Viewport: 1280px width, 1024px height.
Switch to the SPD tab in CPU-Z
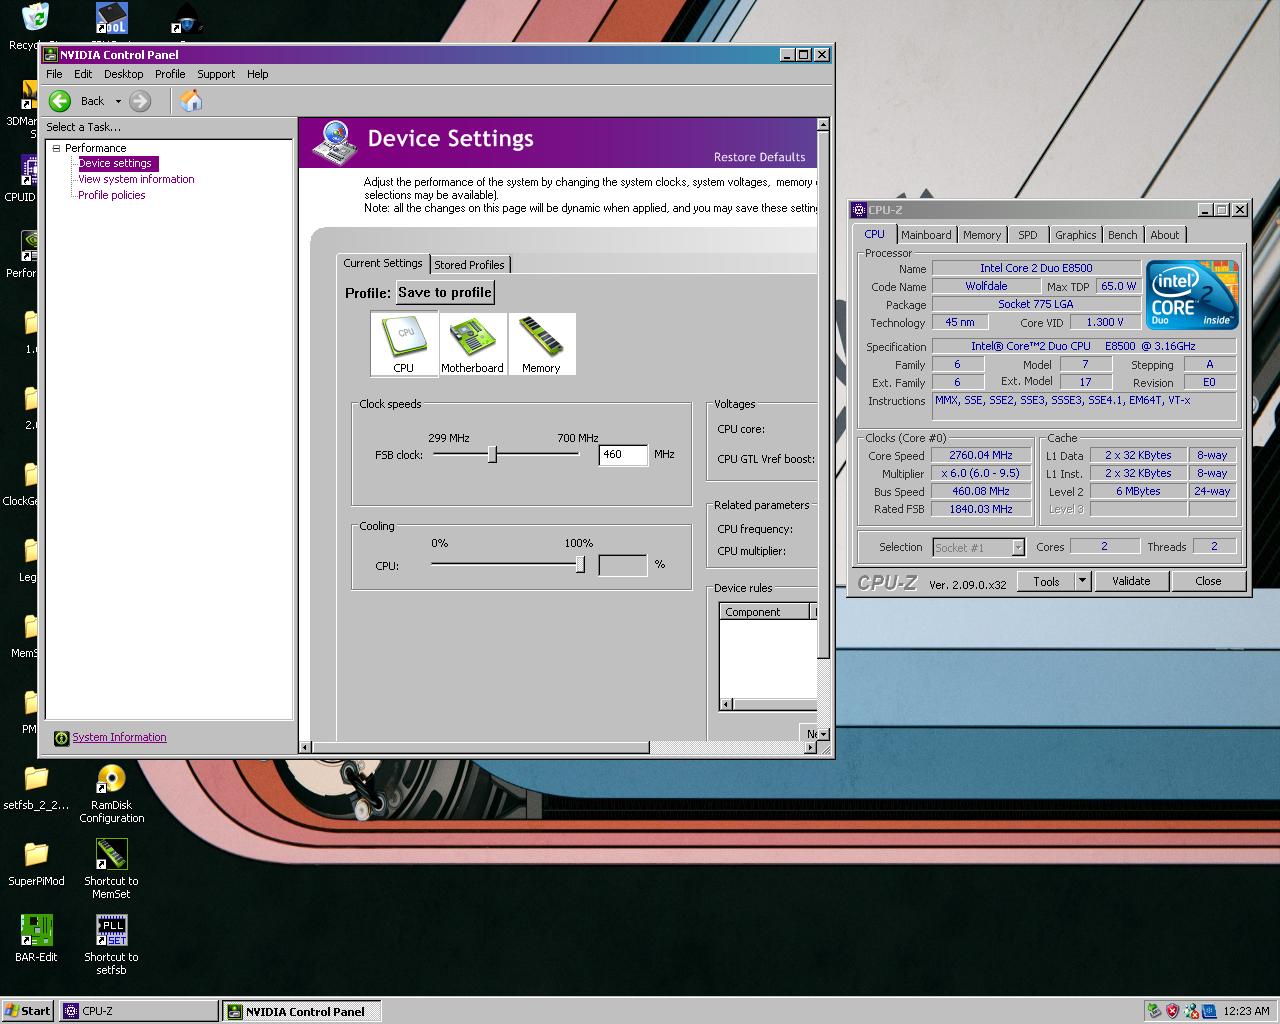1028,235
